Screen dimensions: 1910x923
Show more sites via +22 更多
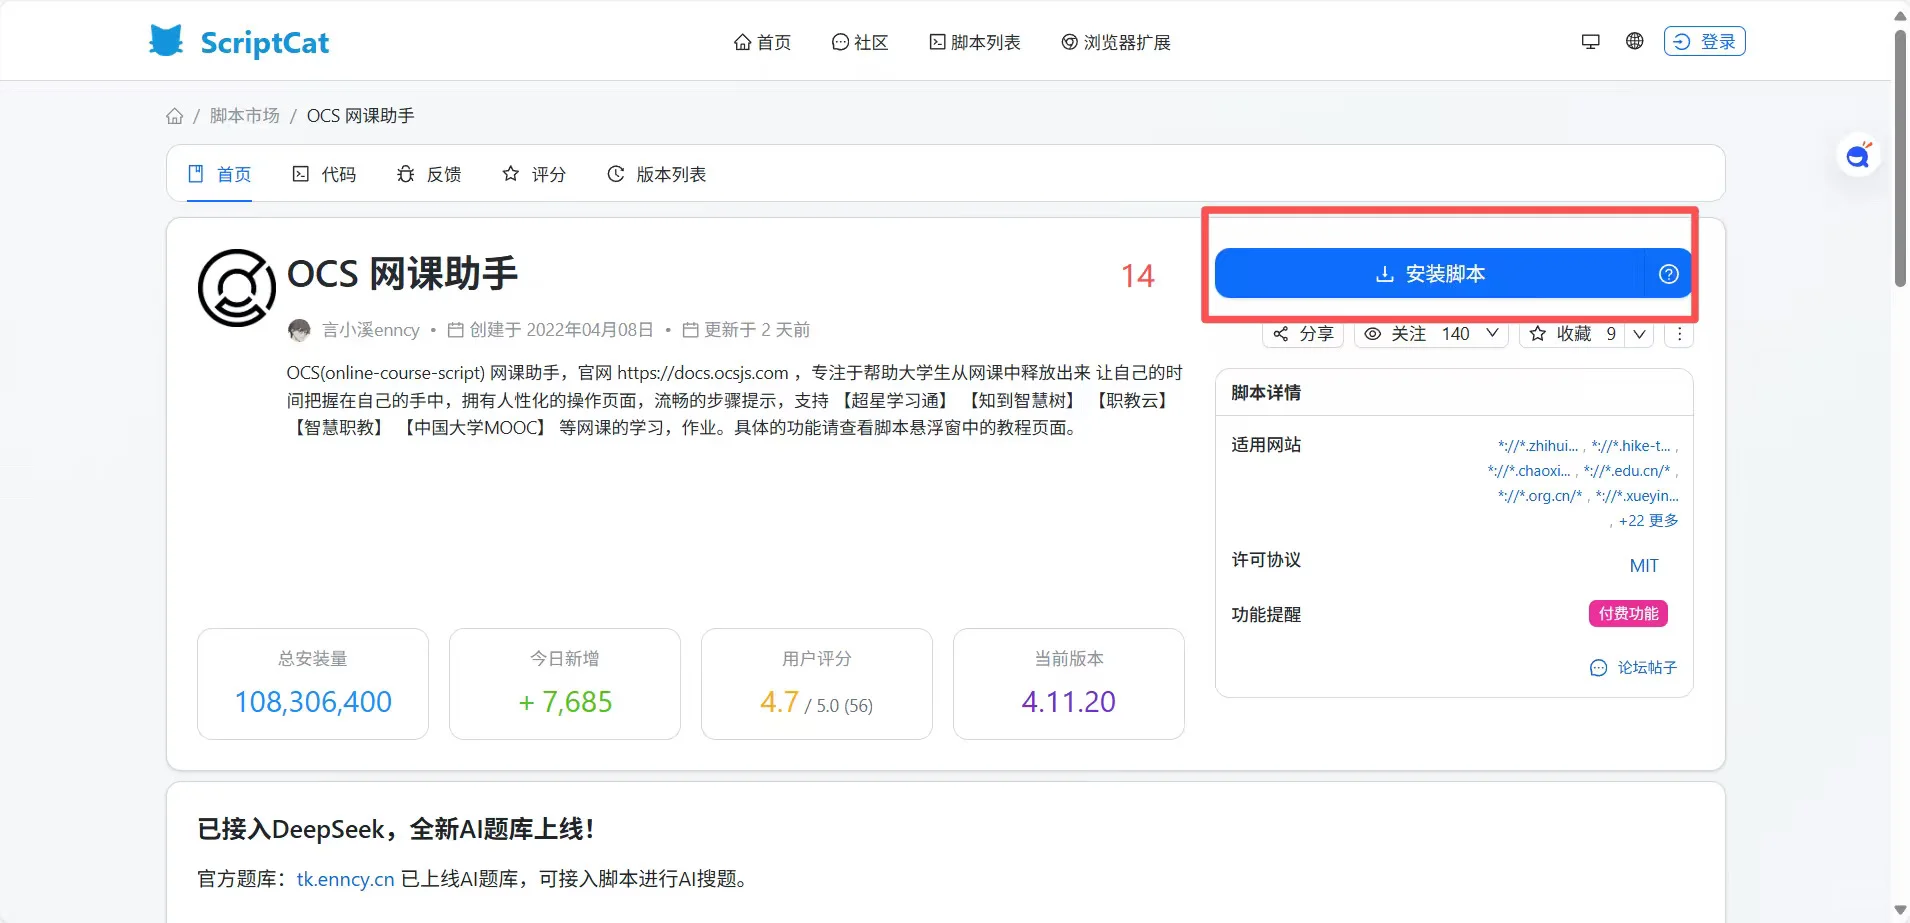click(x=1646, y=520)
